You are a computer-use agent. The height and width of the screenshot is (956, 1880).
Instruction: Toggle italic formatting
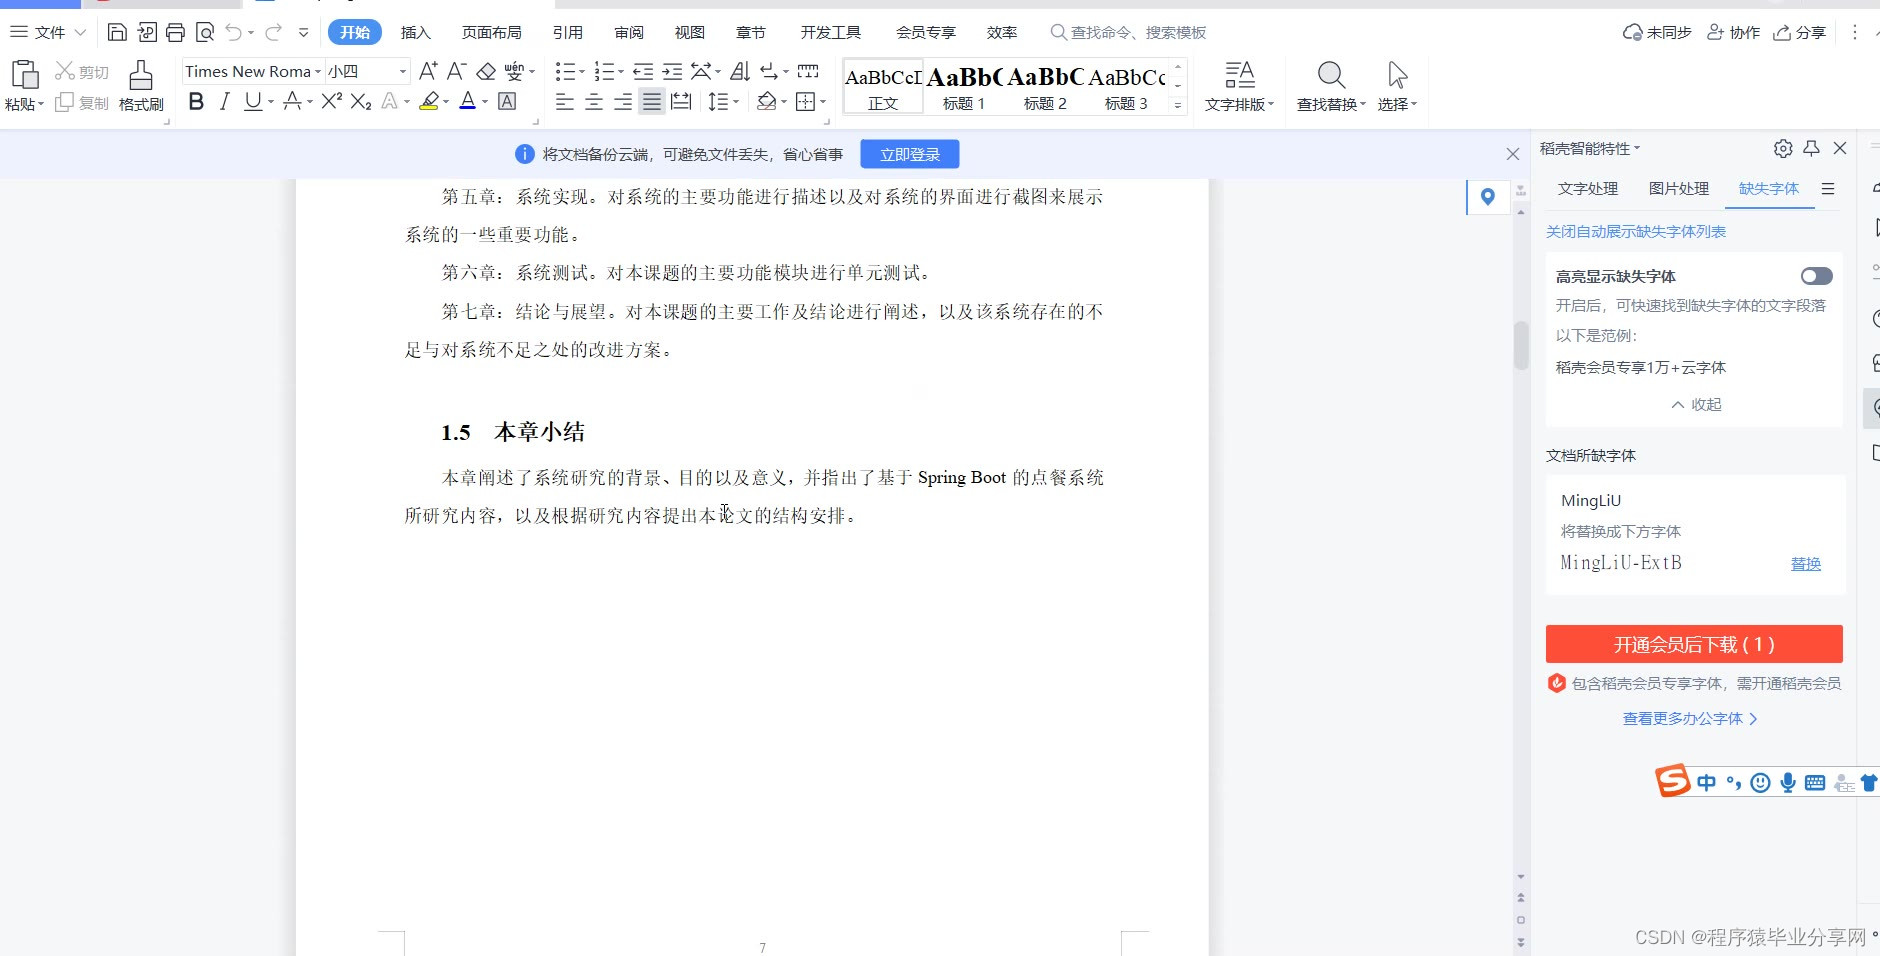click(225, 101)
